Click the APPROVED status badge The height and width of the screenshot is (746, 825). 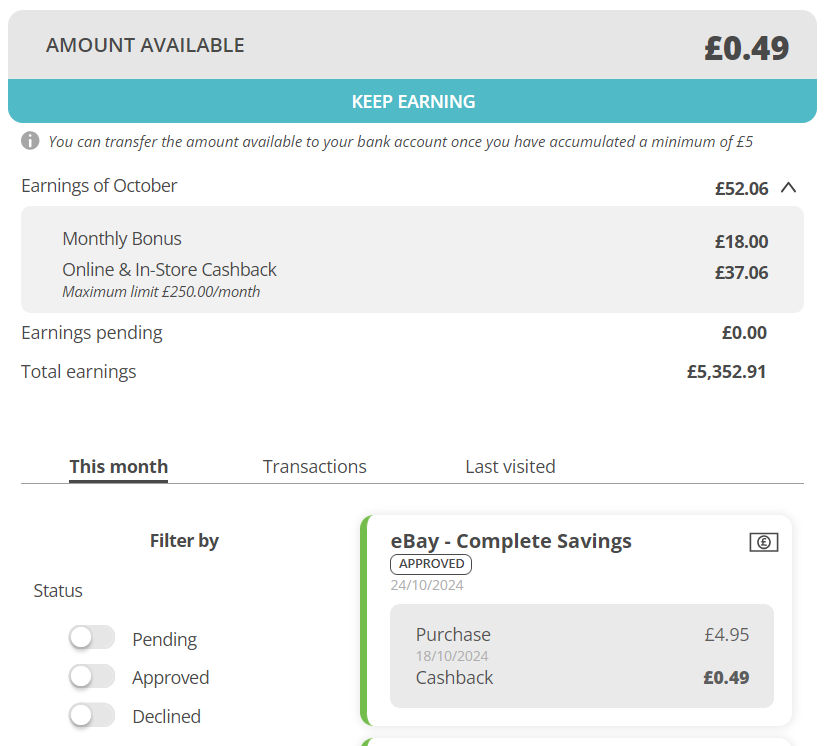pos(431,564)
